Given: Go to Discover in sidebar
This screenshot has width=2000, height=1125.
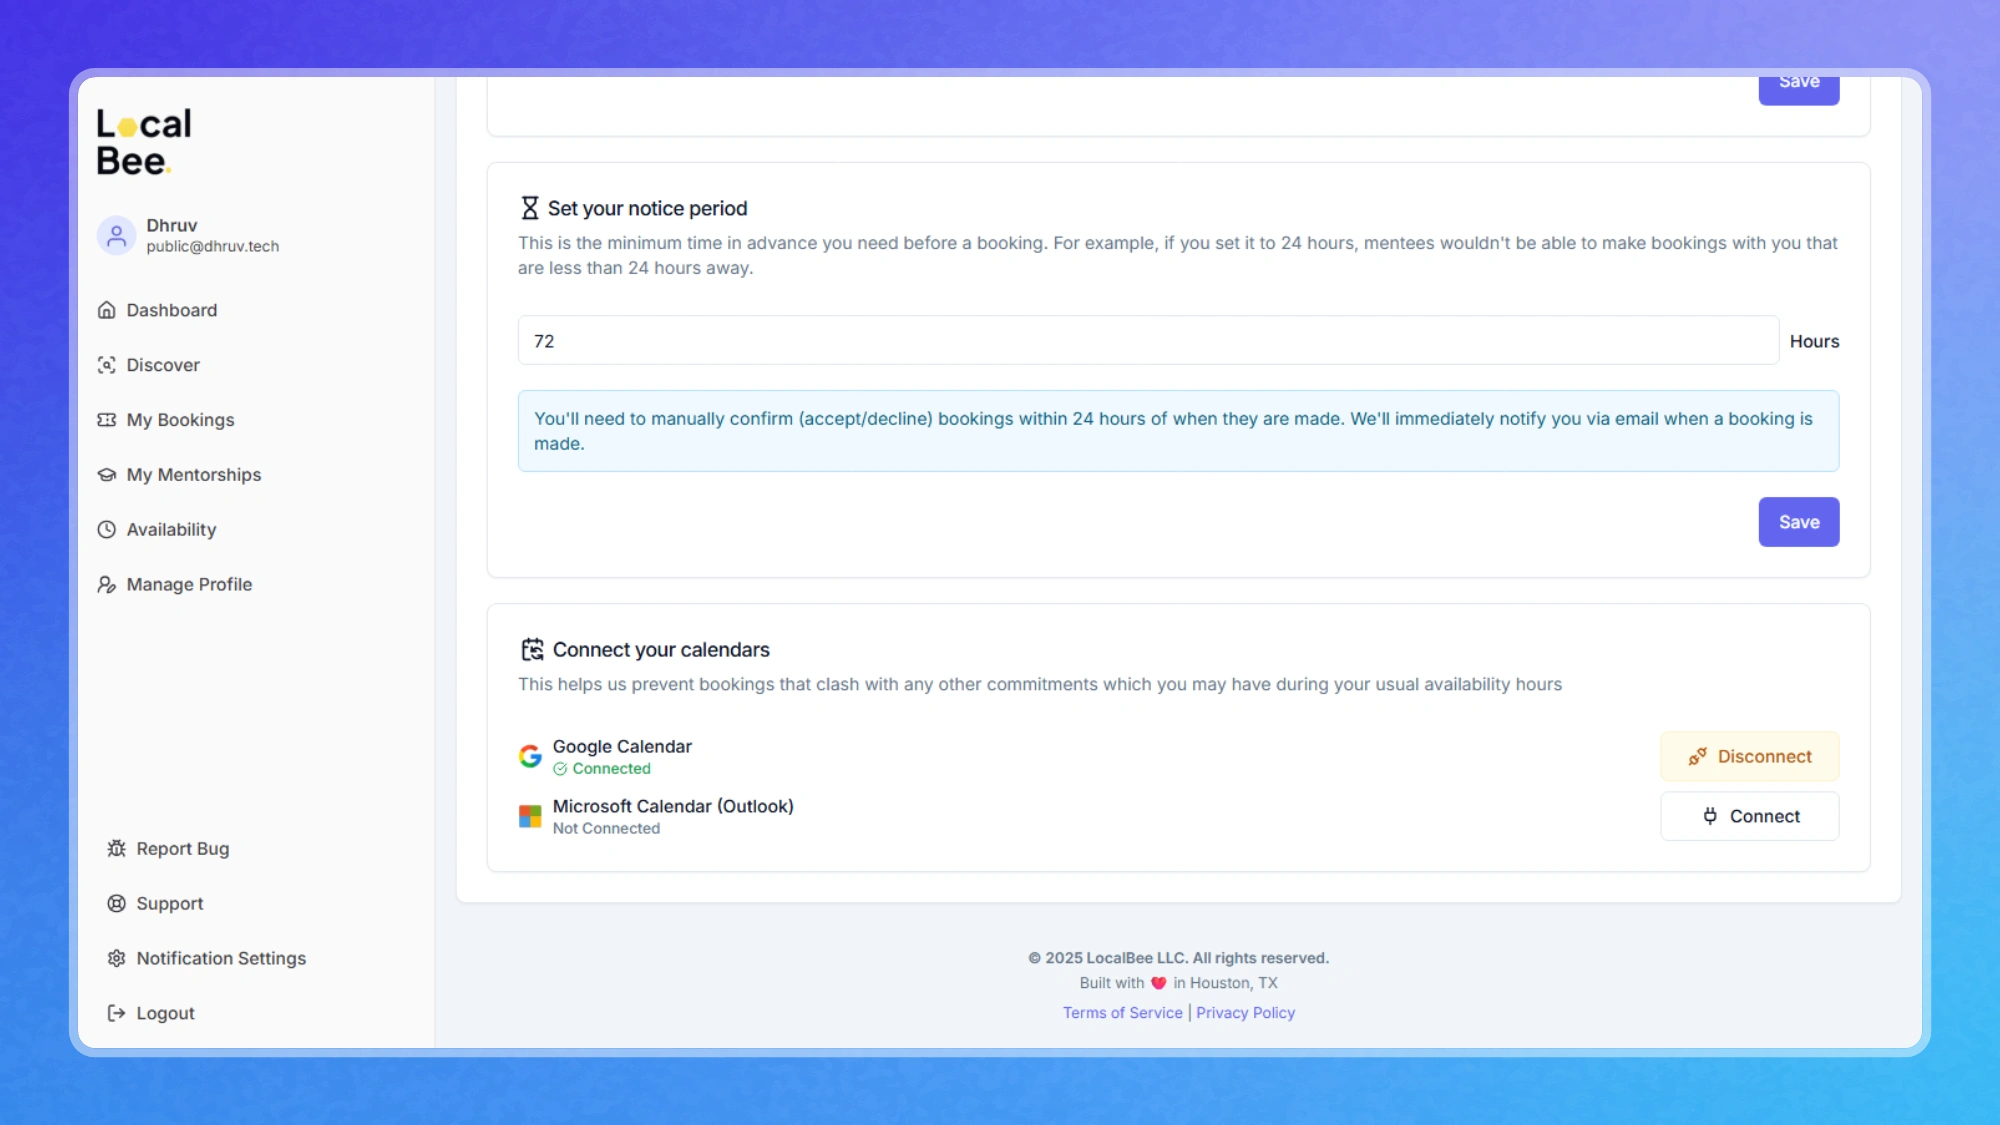Looking at the screenshot, I should [162, 365].
